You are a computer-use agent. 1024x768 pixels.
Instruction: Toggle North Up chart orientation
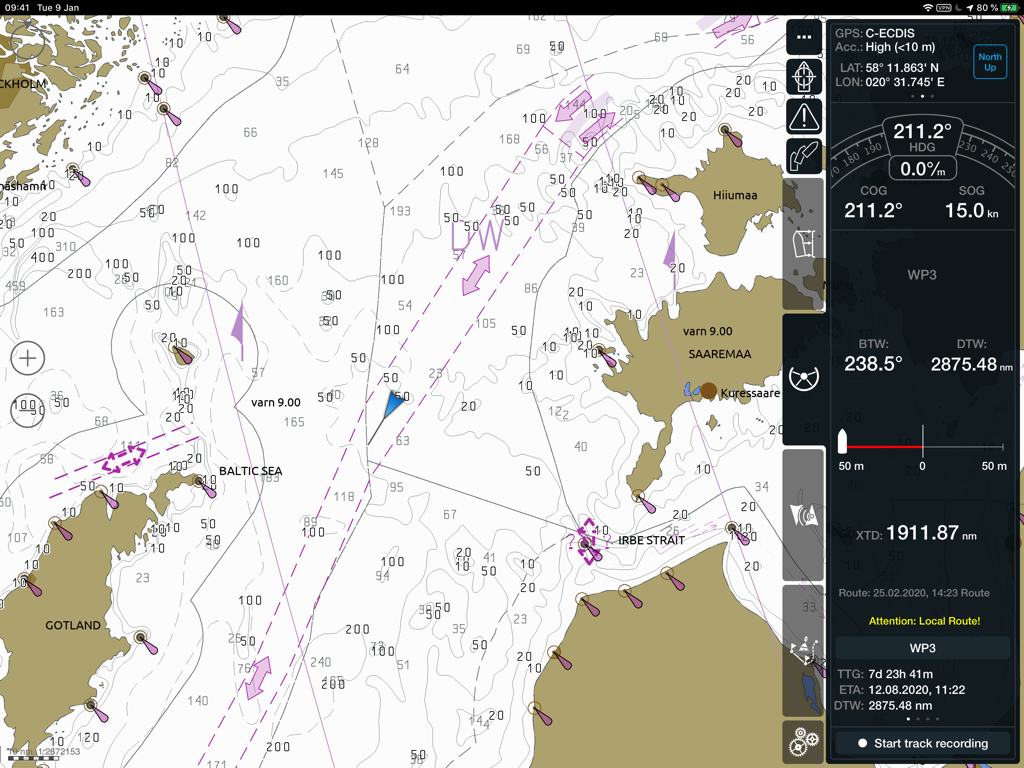coord(989,61)
